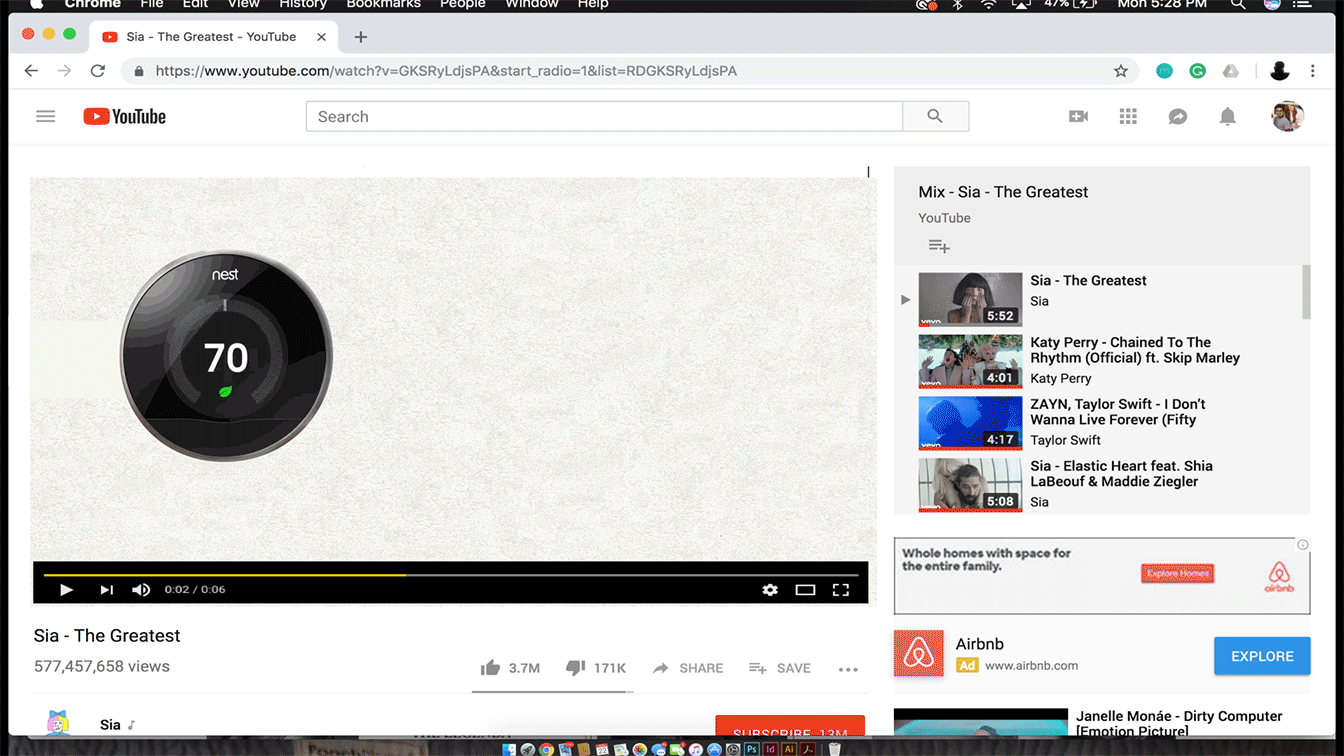Open the Sia channel name
Image resolution: width=1344 pixels, height=756 pixels.
point(110,724)
